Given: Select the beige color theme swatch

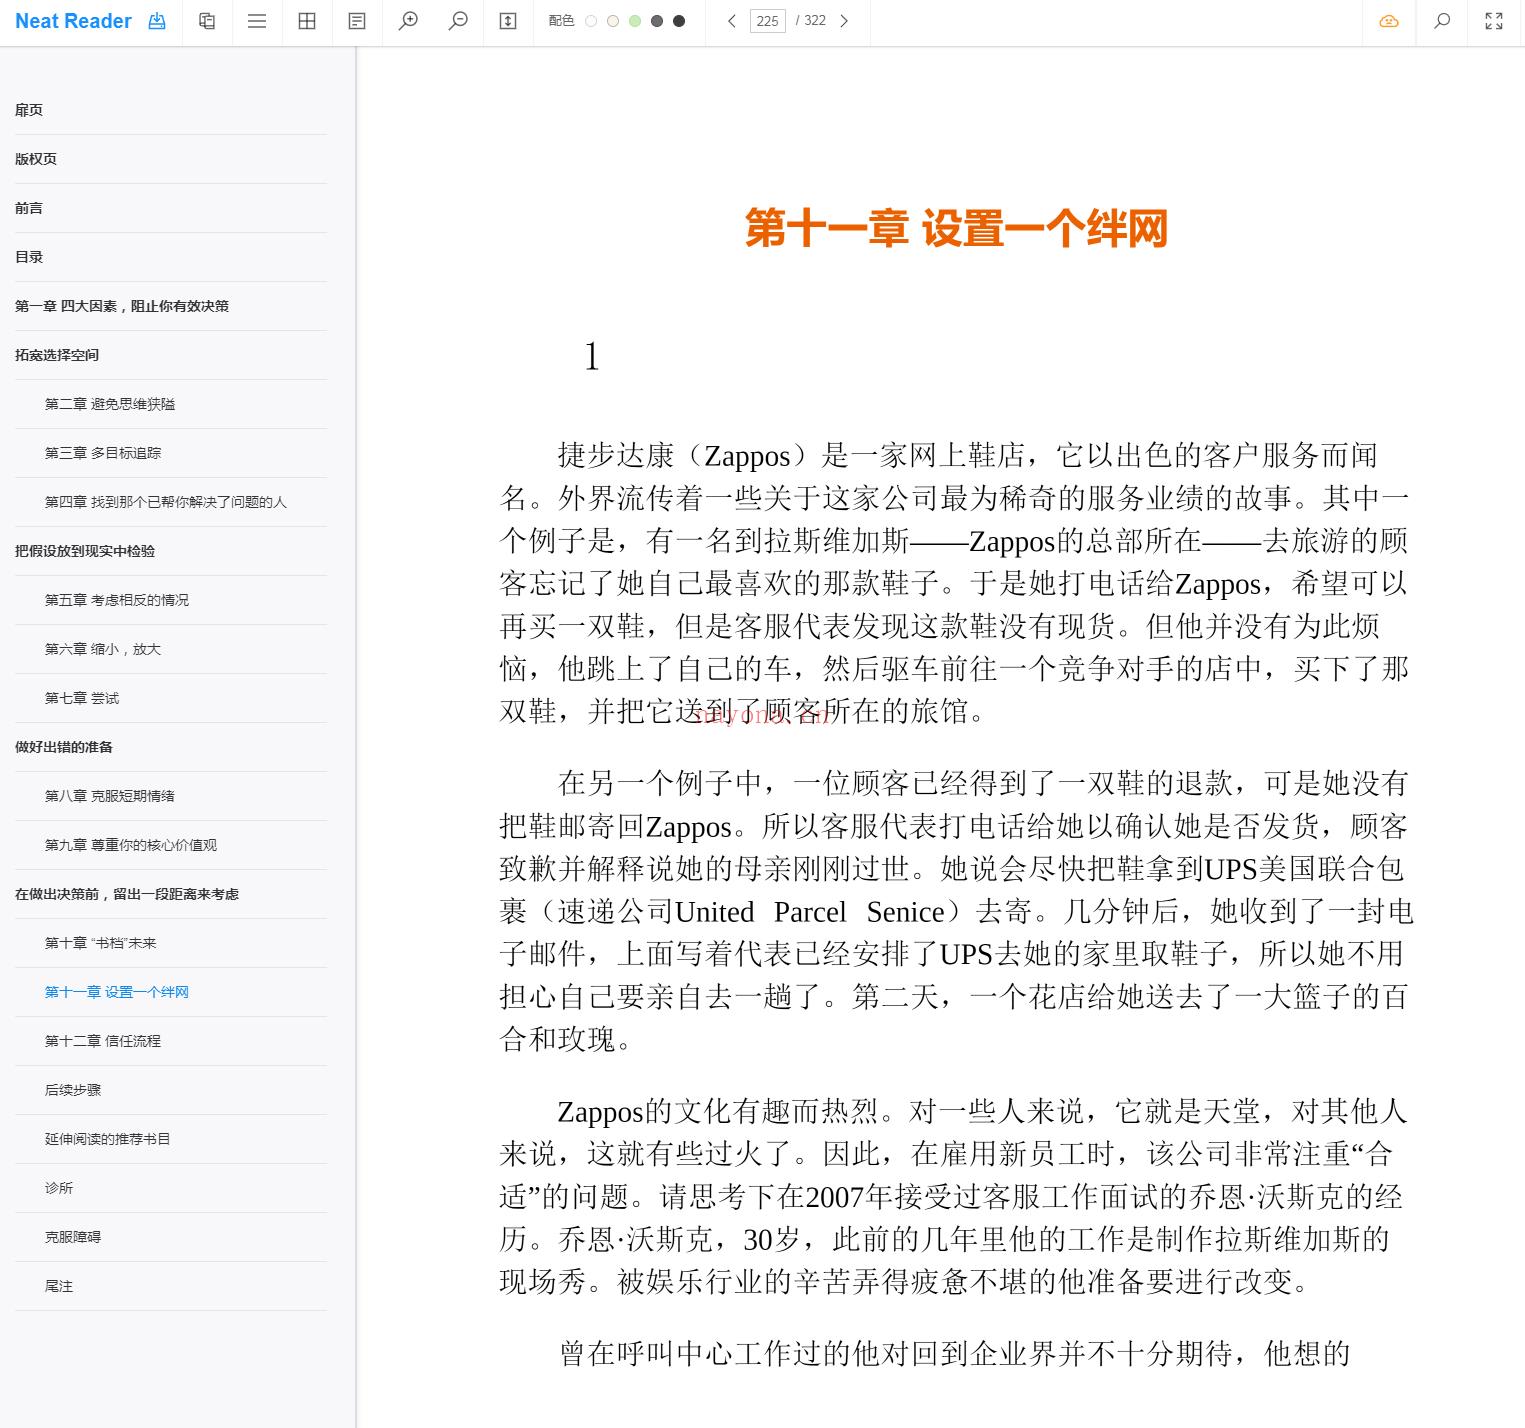Looking at the screenshot, I should coord(613,21).
